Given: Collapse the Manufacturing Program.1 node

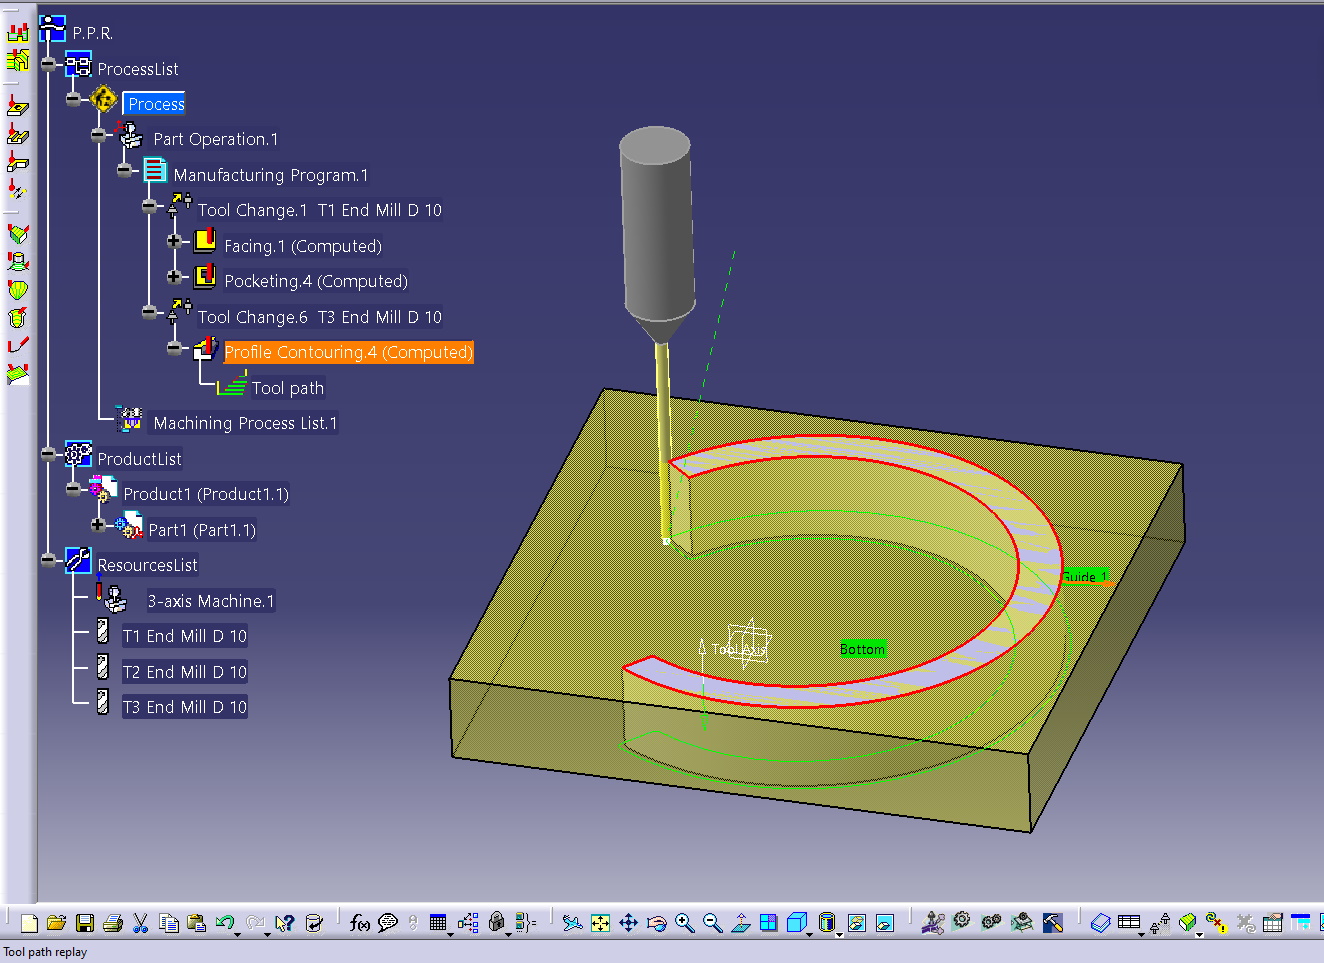Looking at the screenshot, I should [x=123, y=170].
